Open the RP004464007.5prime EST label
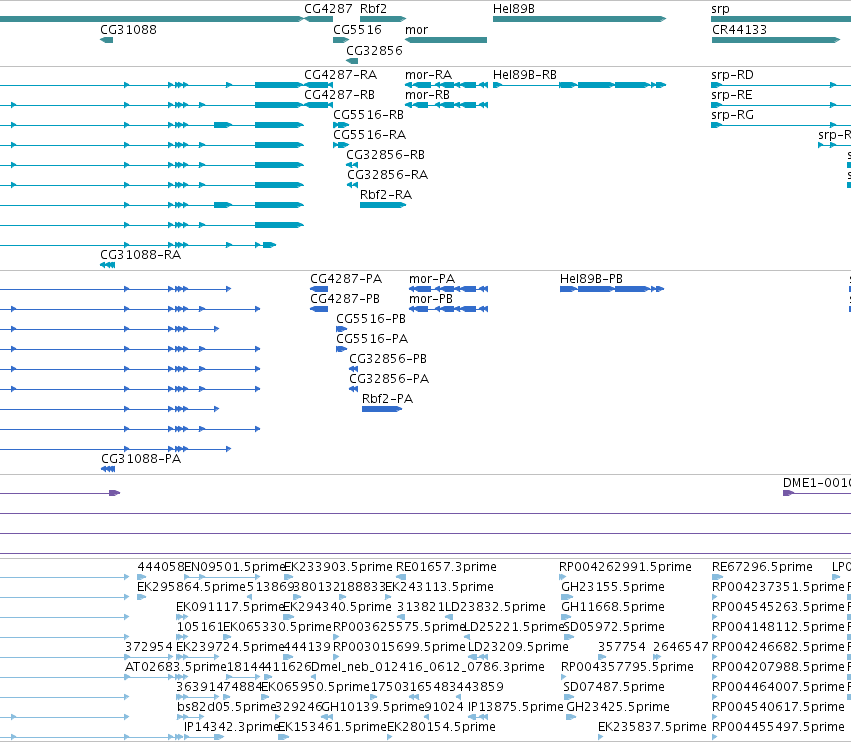The image size is (851, 742). coord(778,687)
